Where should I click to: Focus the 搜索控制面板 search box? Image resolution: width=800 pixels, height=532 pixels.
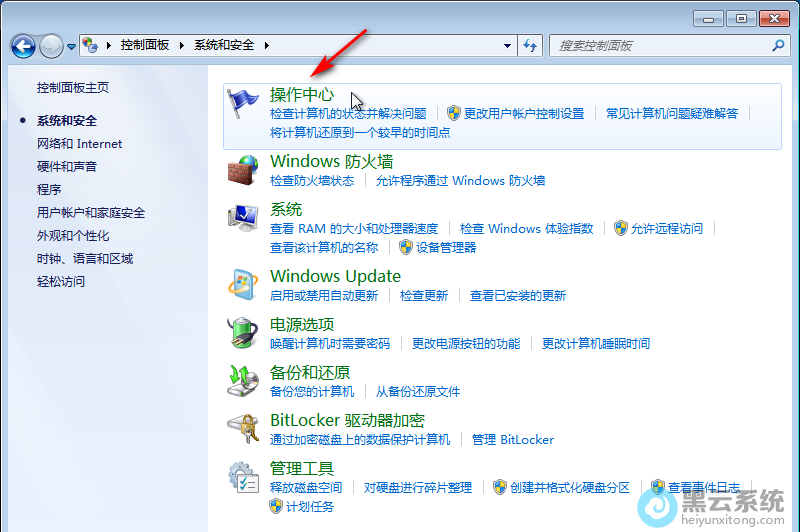tap(660, 46)
